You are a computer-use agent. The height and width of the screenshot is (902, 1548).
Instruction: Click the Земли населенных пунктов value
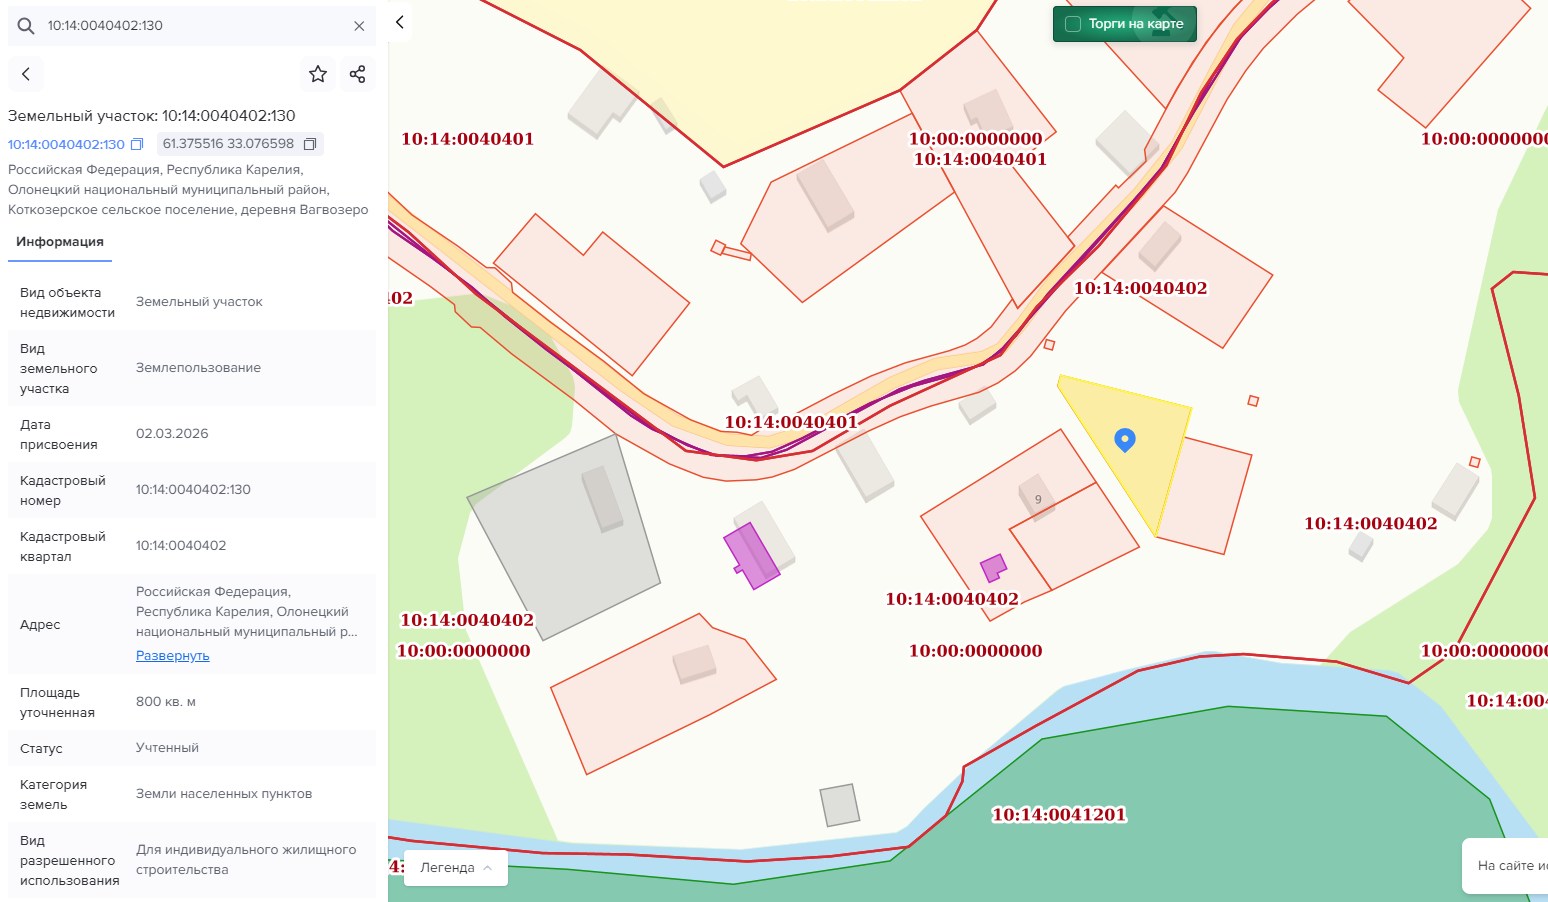pyautogui.click(x=224, y=794)
